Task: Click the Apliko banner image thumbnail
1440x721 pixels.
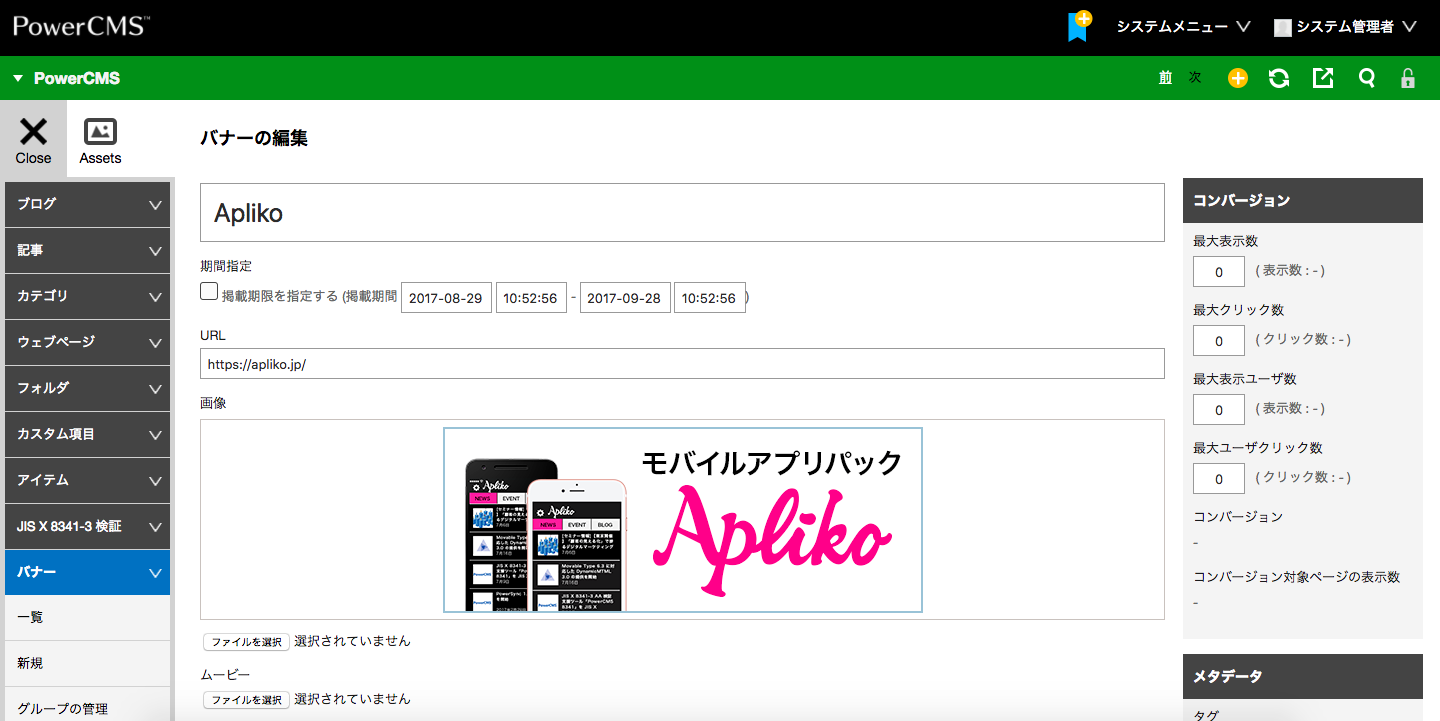Action: click(x=683, y=520)
